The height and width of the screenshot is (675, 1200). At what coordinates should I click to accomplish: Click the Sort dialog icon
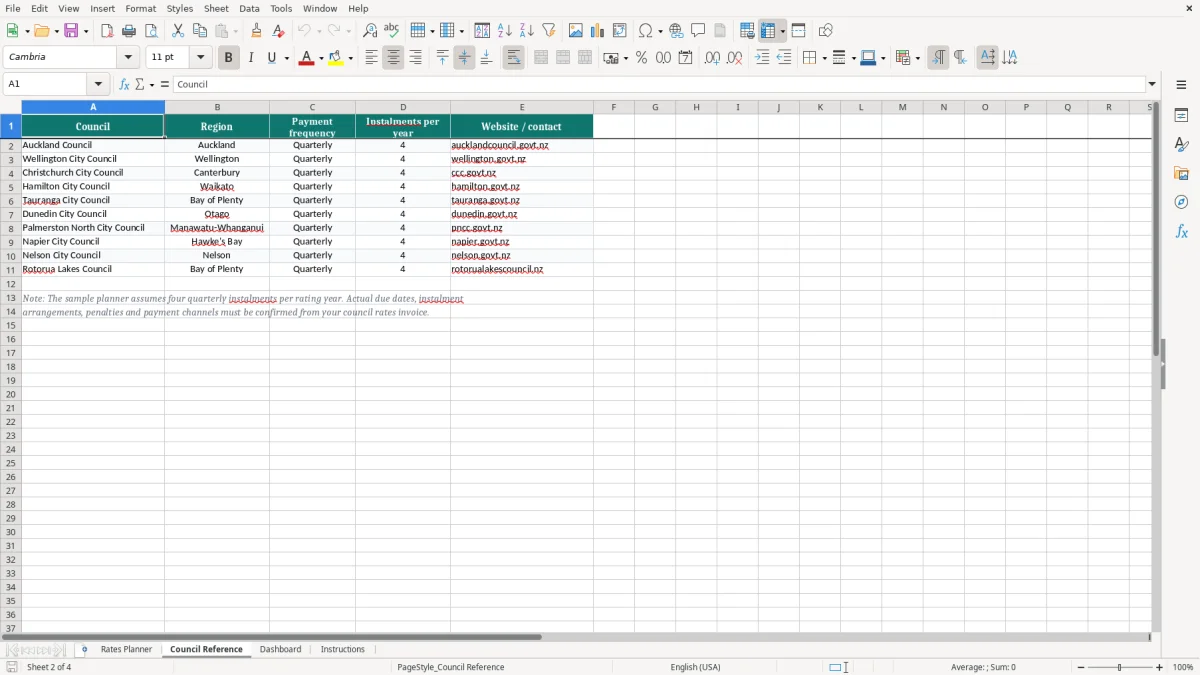(482, 31)
